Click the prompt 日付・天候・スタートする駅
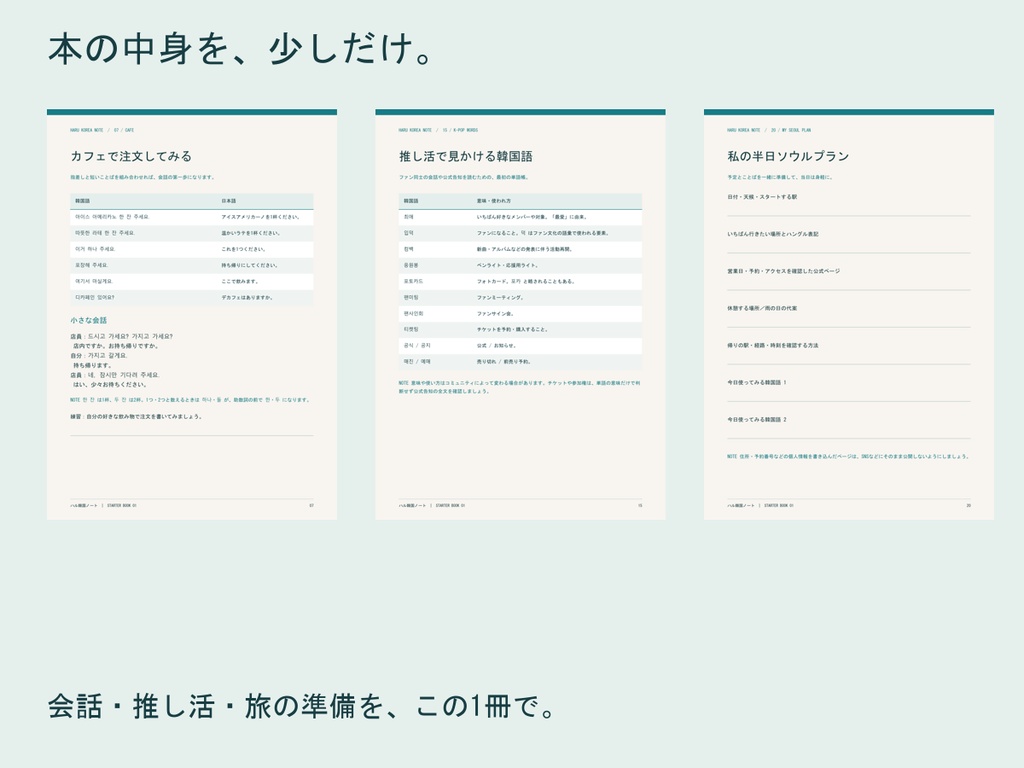This screenshot has width=1024, height=768. pos(762,197)
